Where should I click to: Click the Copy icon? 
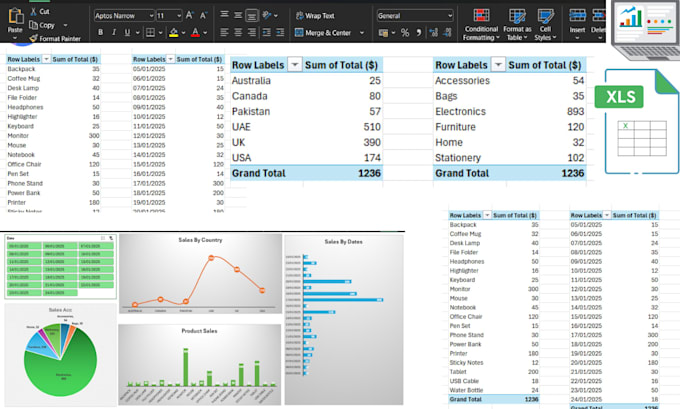click(33, 25)
